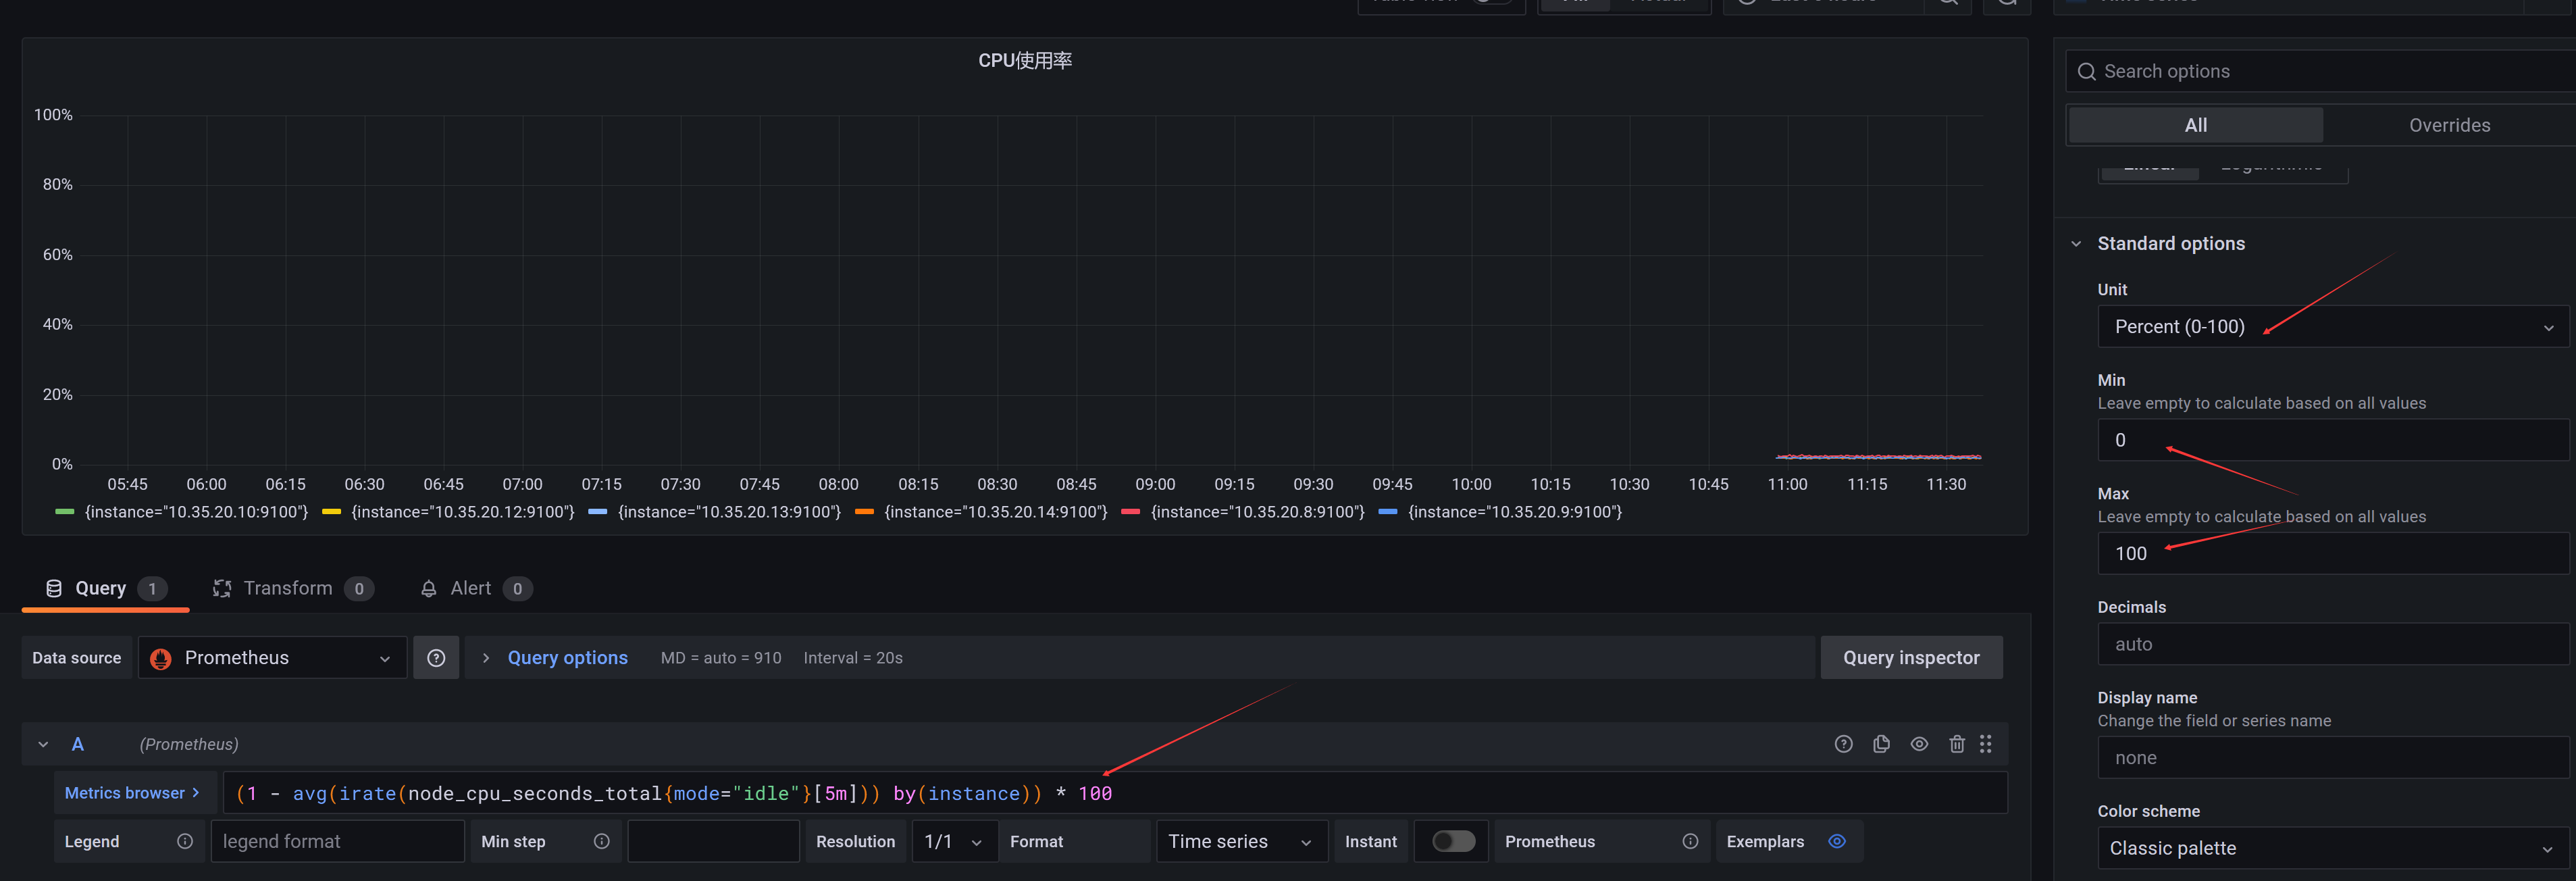This screenshot has height=881, width=2576.
Task: Click the CPU使用率 panel title
Action: tap(1025, 61)
